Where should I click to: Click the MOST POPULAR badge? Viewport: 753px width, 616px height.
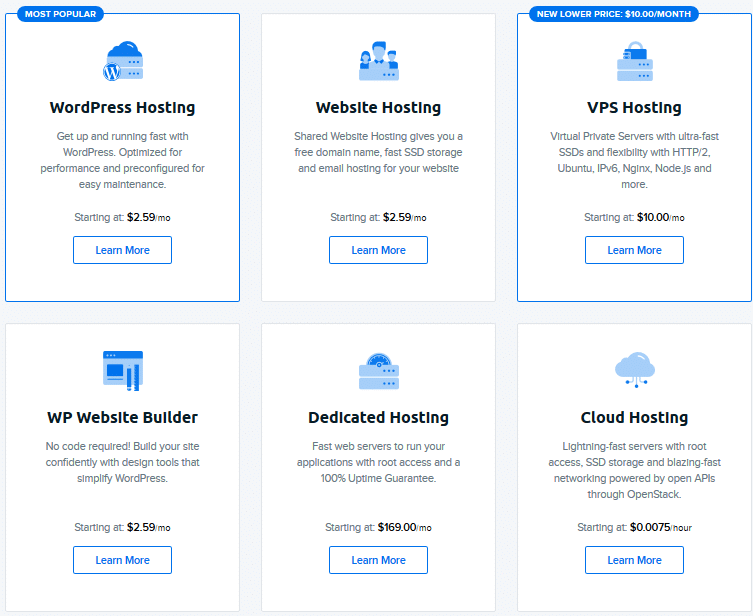(61, 14)
